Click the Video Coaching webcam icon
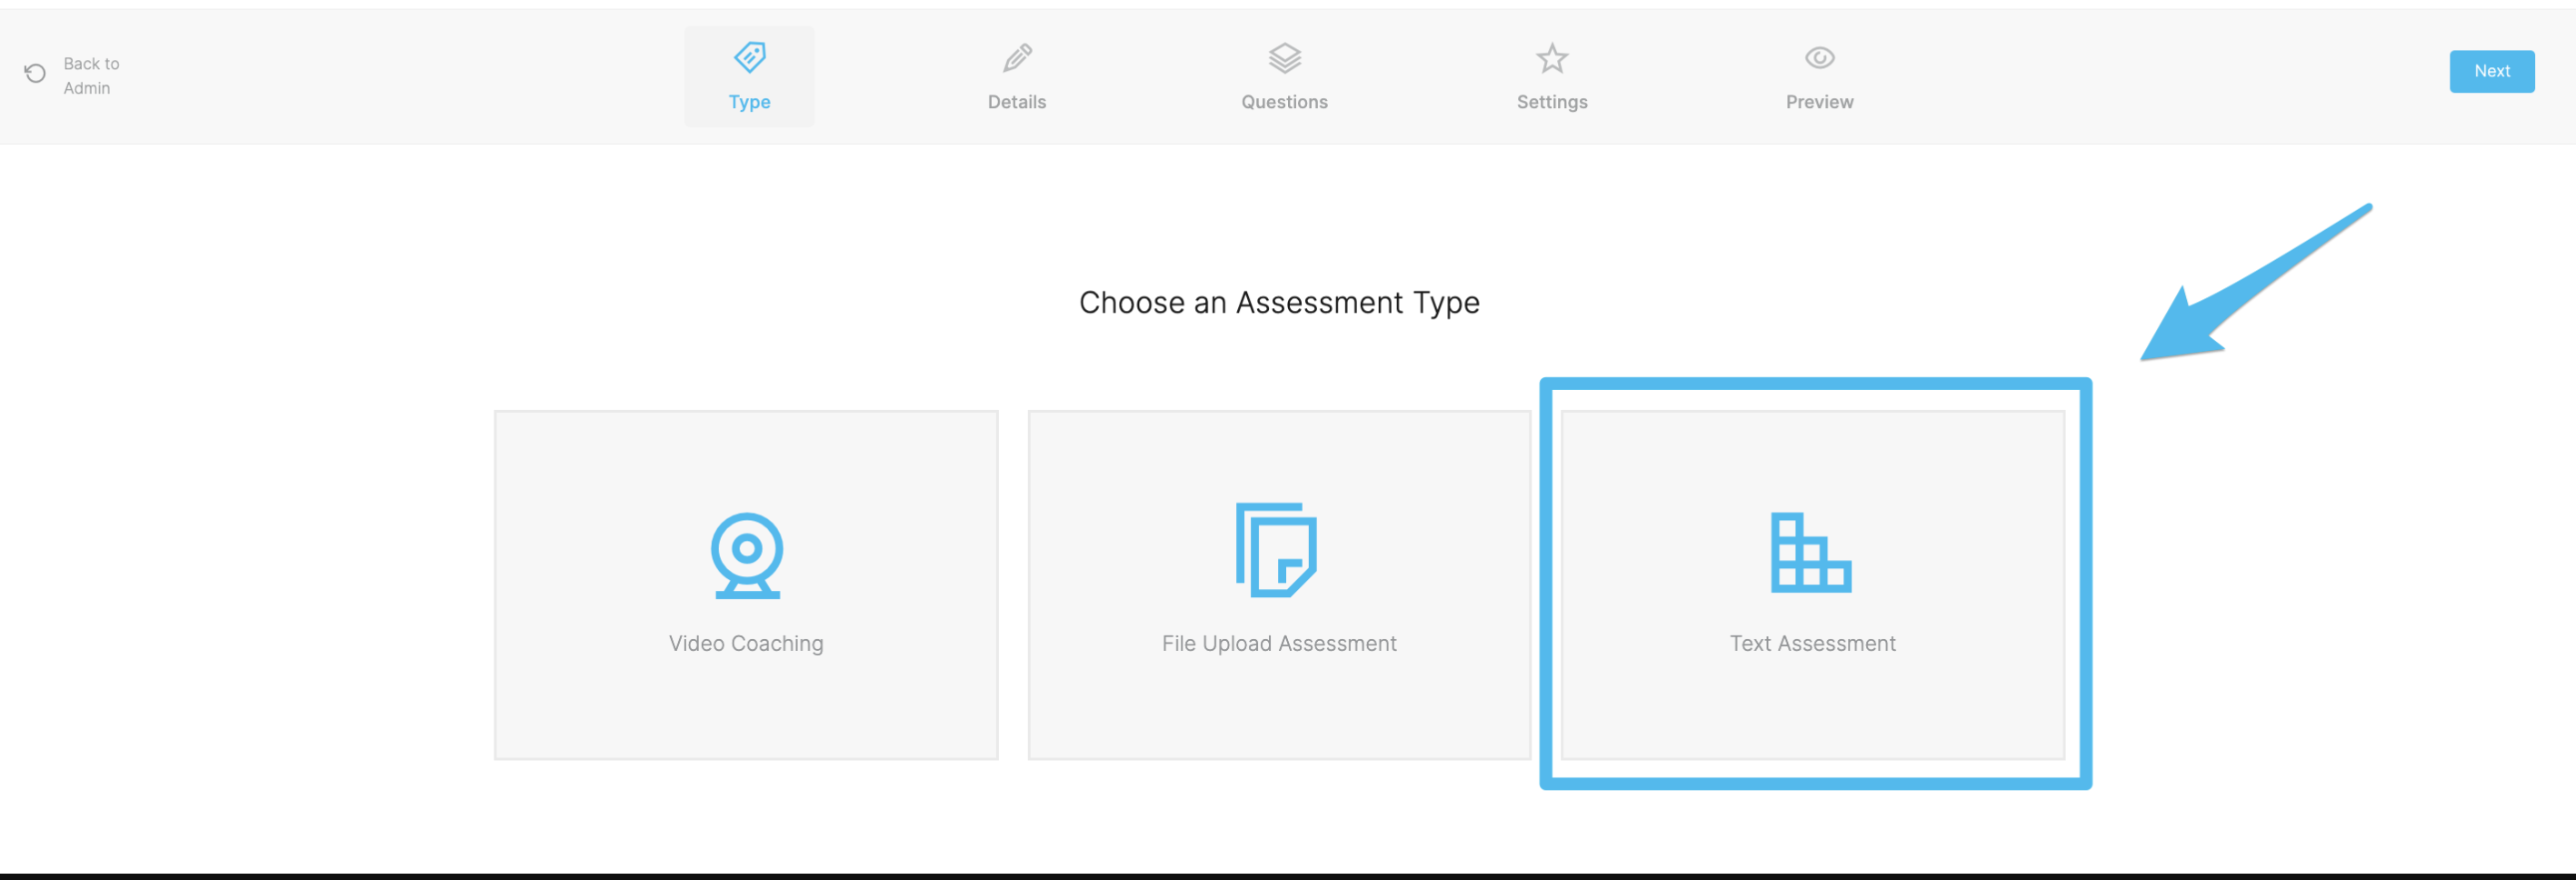The image size is (2576, 880). (x=747, y=555)
